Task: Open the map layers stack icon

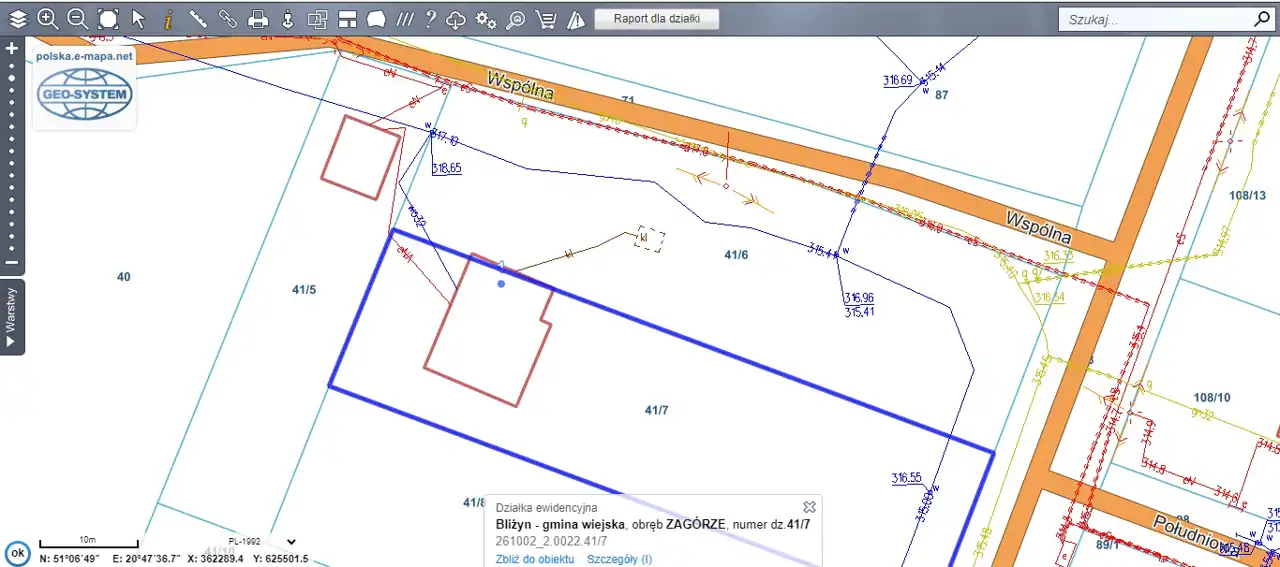Action: coord(18,19)
